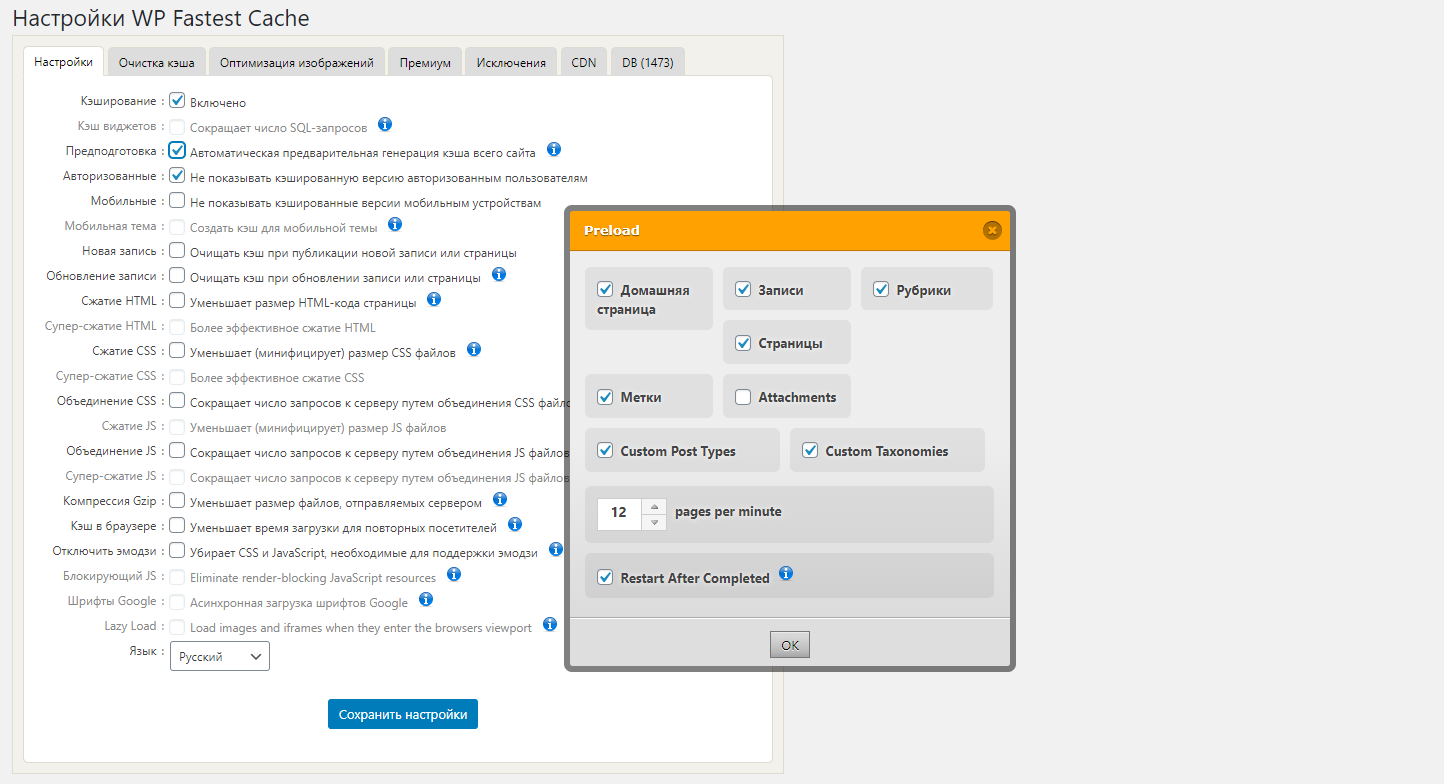Open info icon for Блокирующий JS

[454, 574]
